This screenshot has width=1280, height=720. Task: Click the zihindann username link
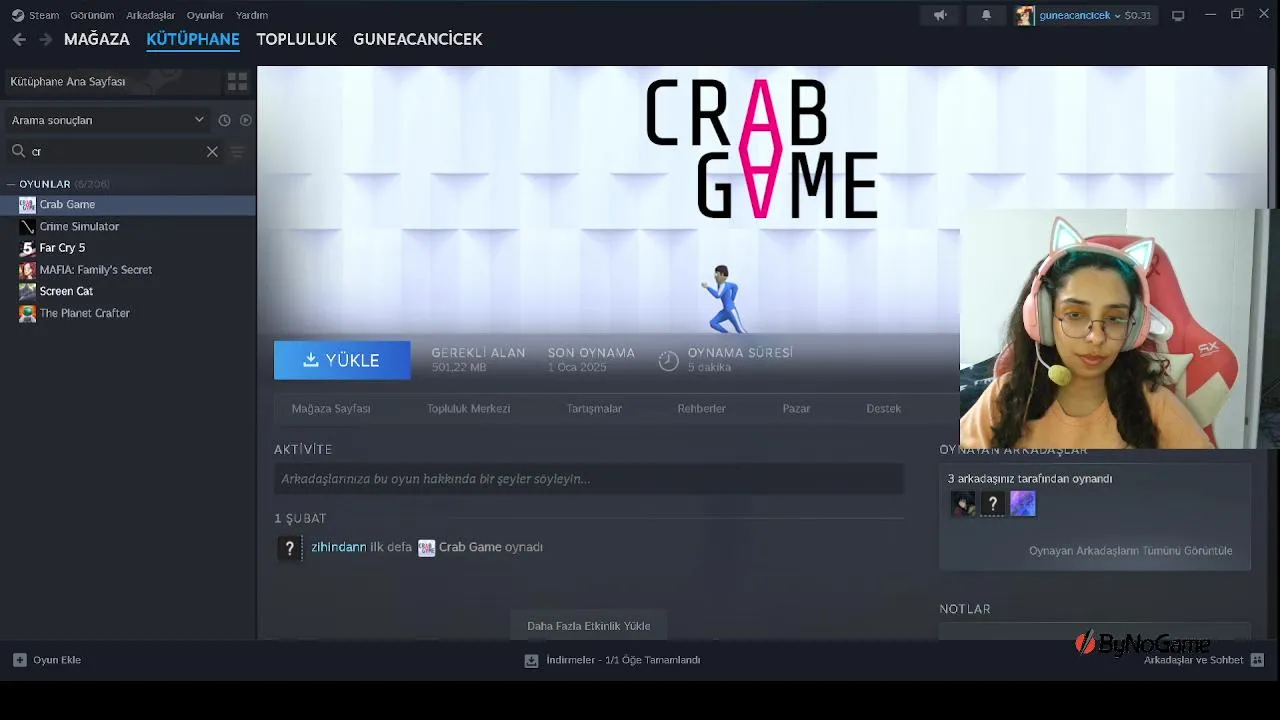tap(338, 548)
